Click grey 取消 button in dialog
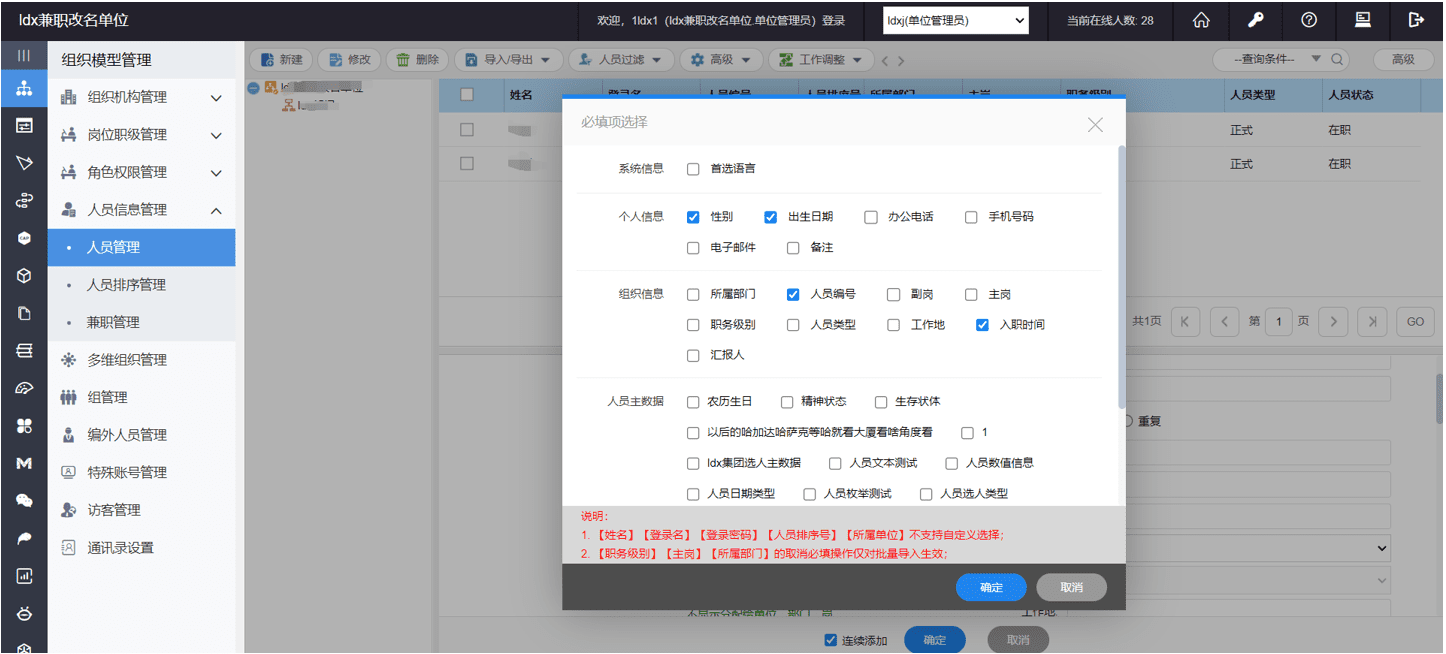 pos(1071,587)
